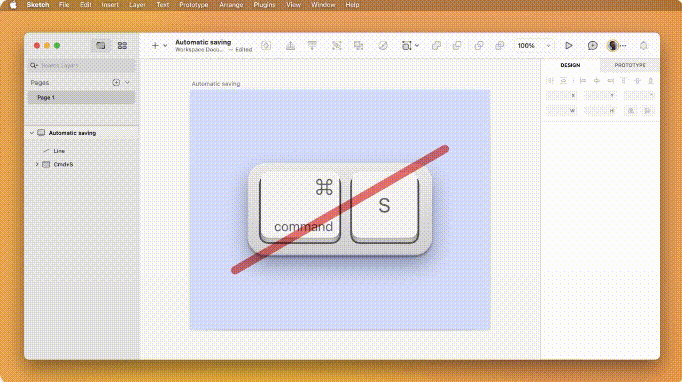Collapse the Automatic saving artboard

(32, 133)
